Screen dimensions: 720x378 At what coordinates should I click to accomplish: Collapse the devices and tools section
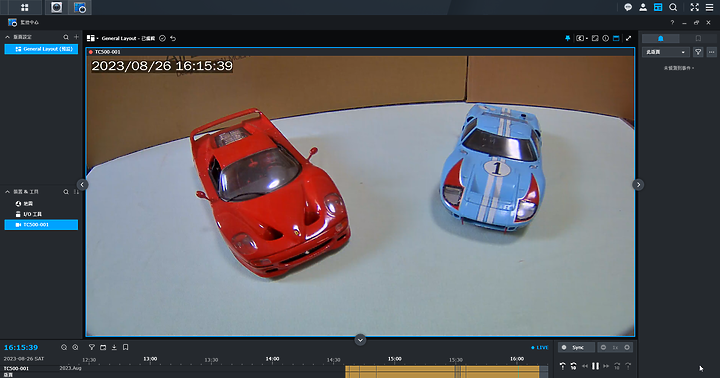(x=7, y=192)
